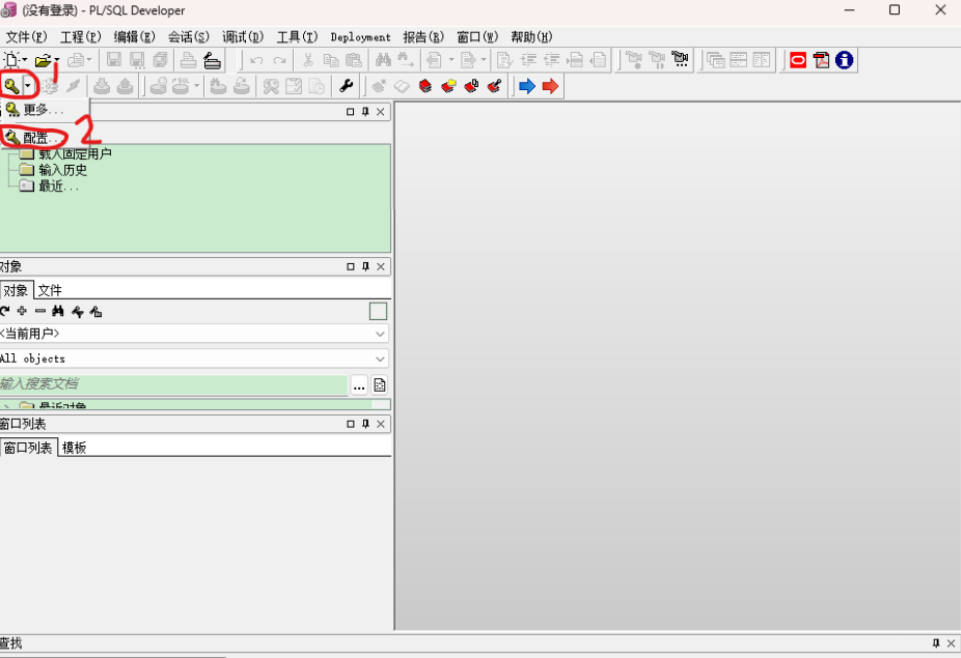The width and height of the screenshot is (961, 658).
Task: Click the Open folder toolbar icon
Action: coord(42,60)
